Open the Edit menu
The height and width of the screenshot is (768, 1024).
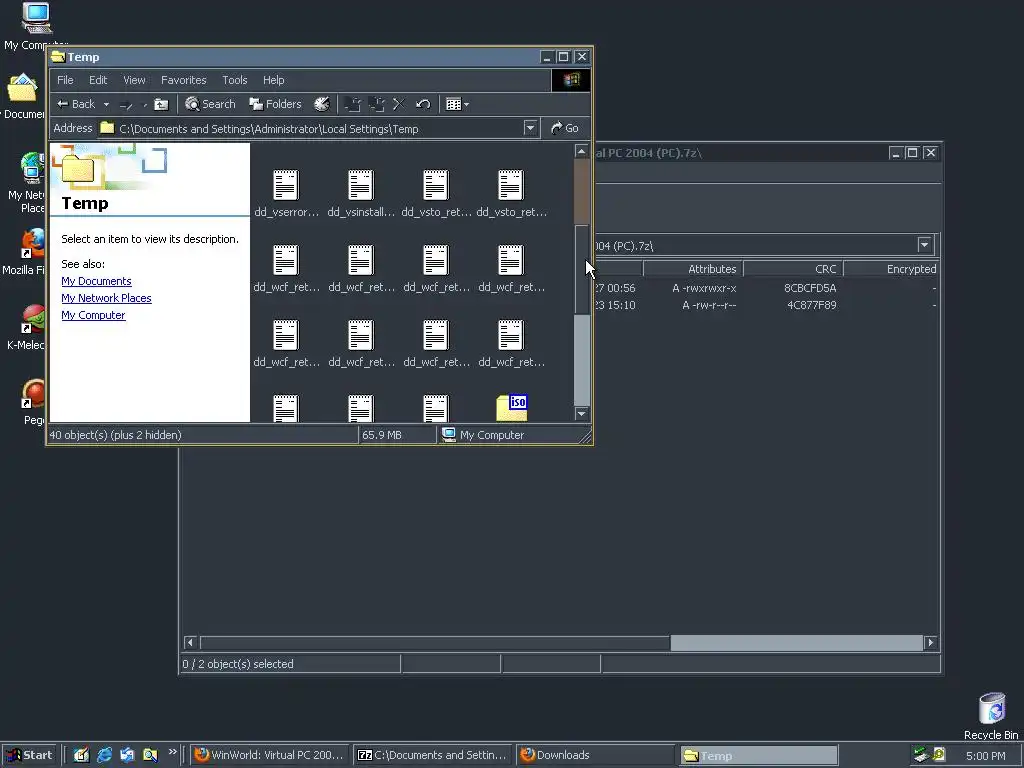(x=98, y=80)
